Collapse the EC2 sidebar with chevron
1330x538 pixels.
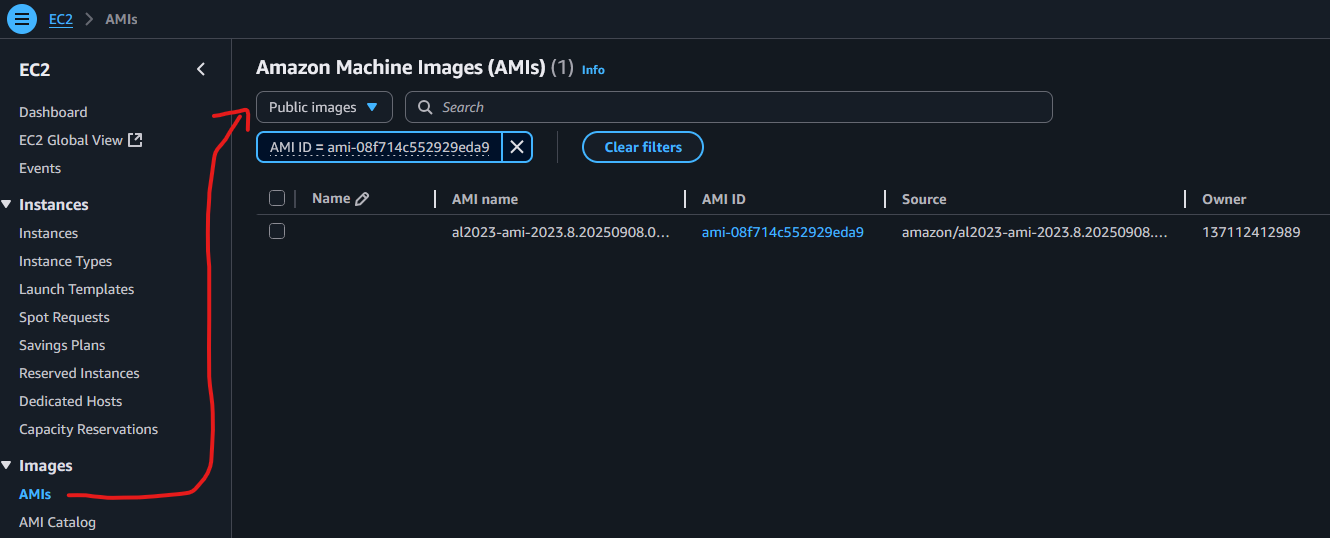(201, 69)
